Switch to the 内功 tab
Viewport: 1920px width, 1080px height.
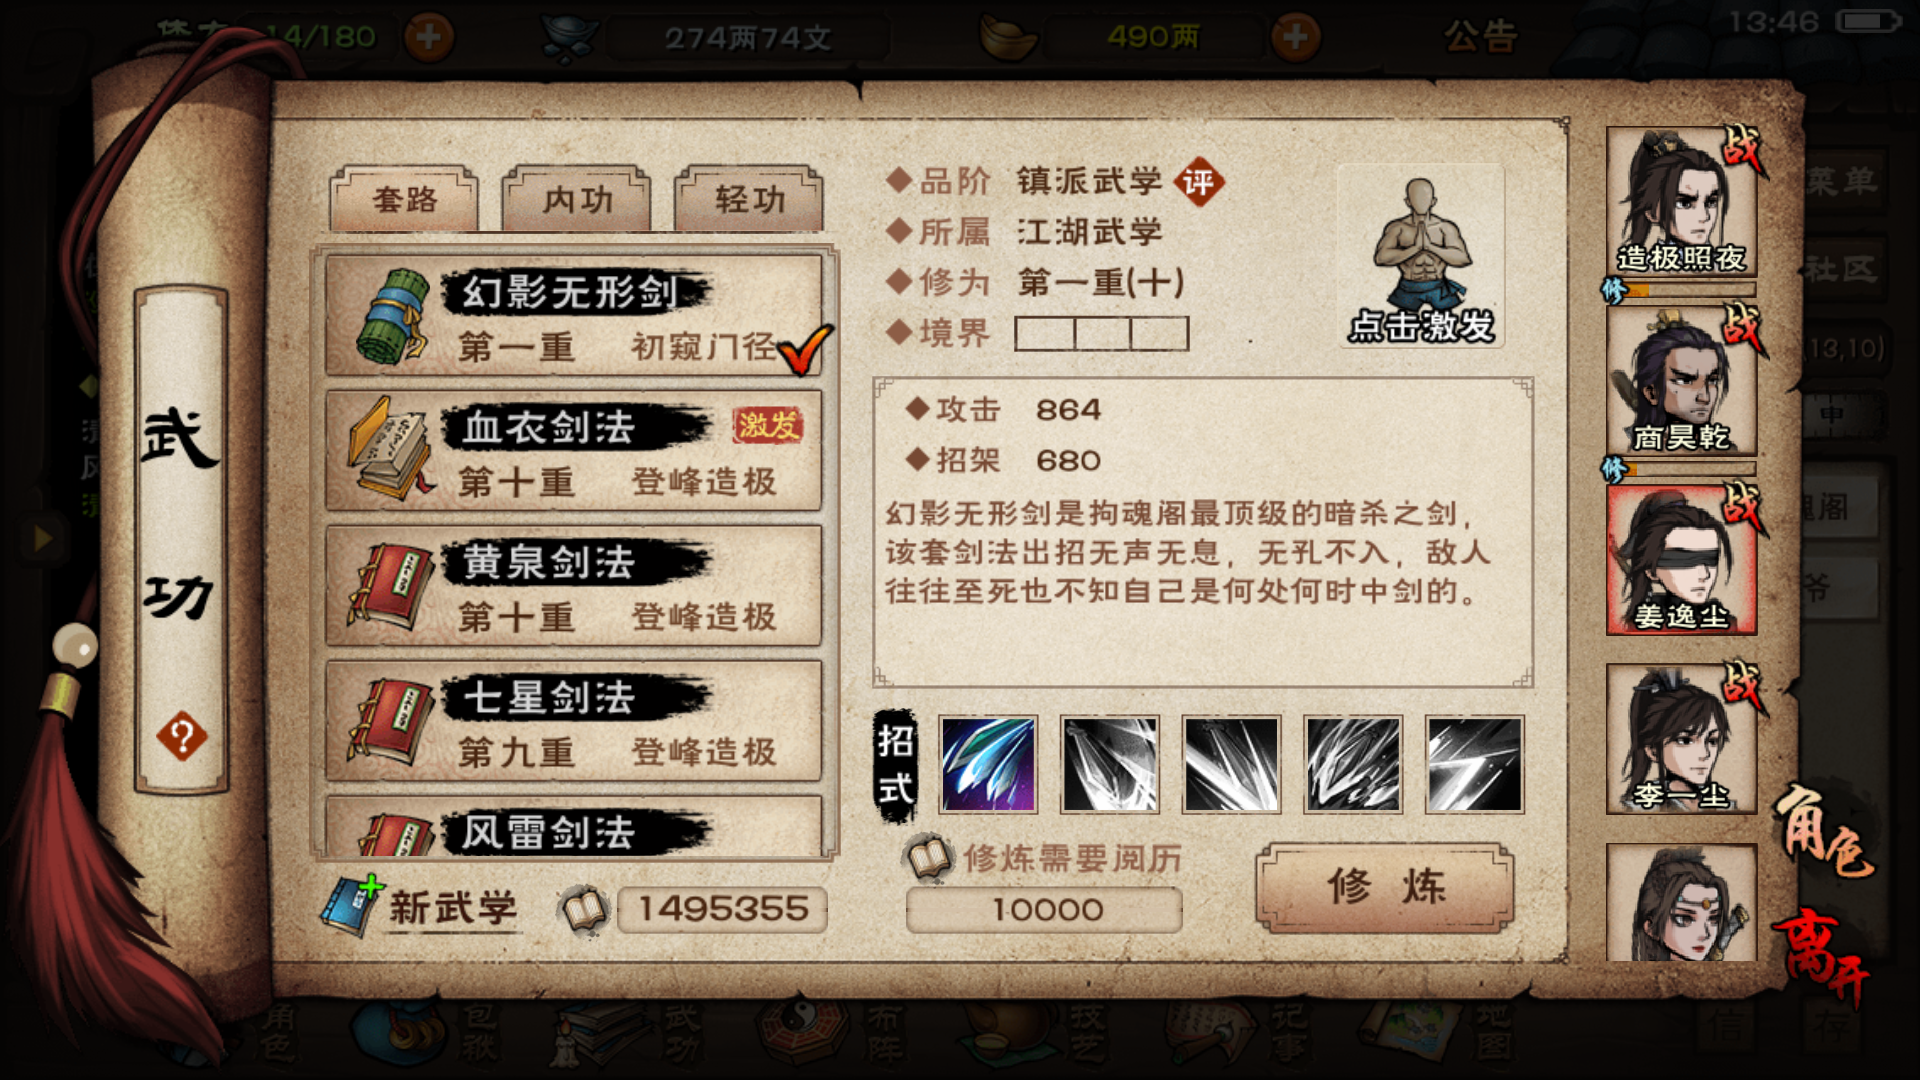tap(577, 199)
